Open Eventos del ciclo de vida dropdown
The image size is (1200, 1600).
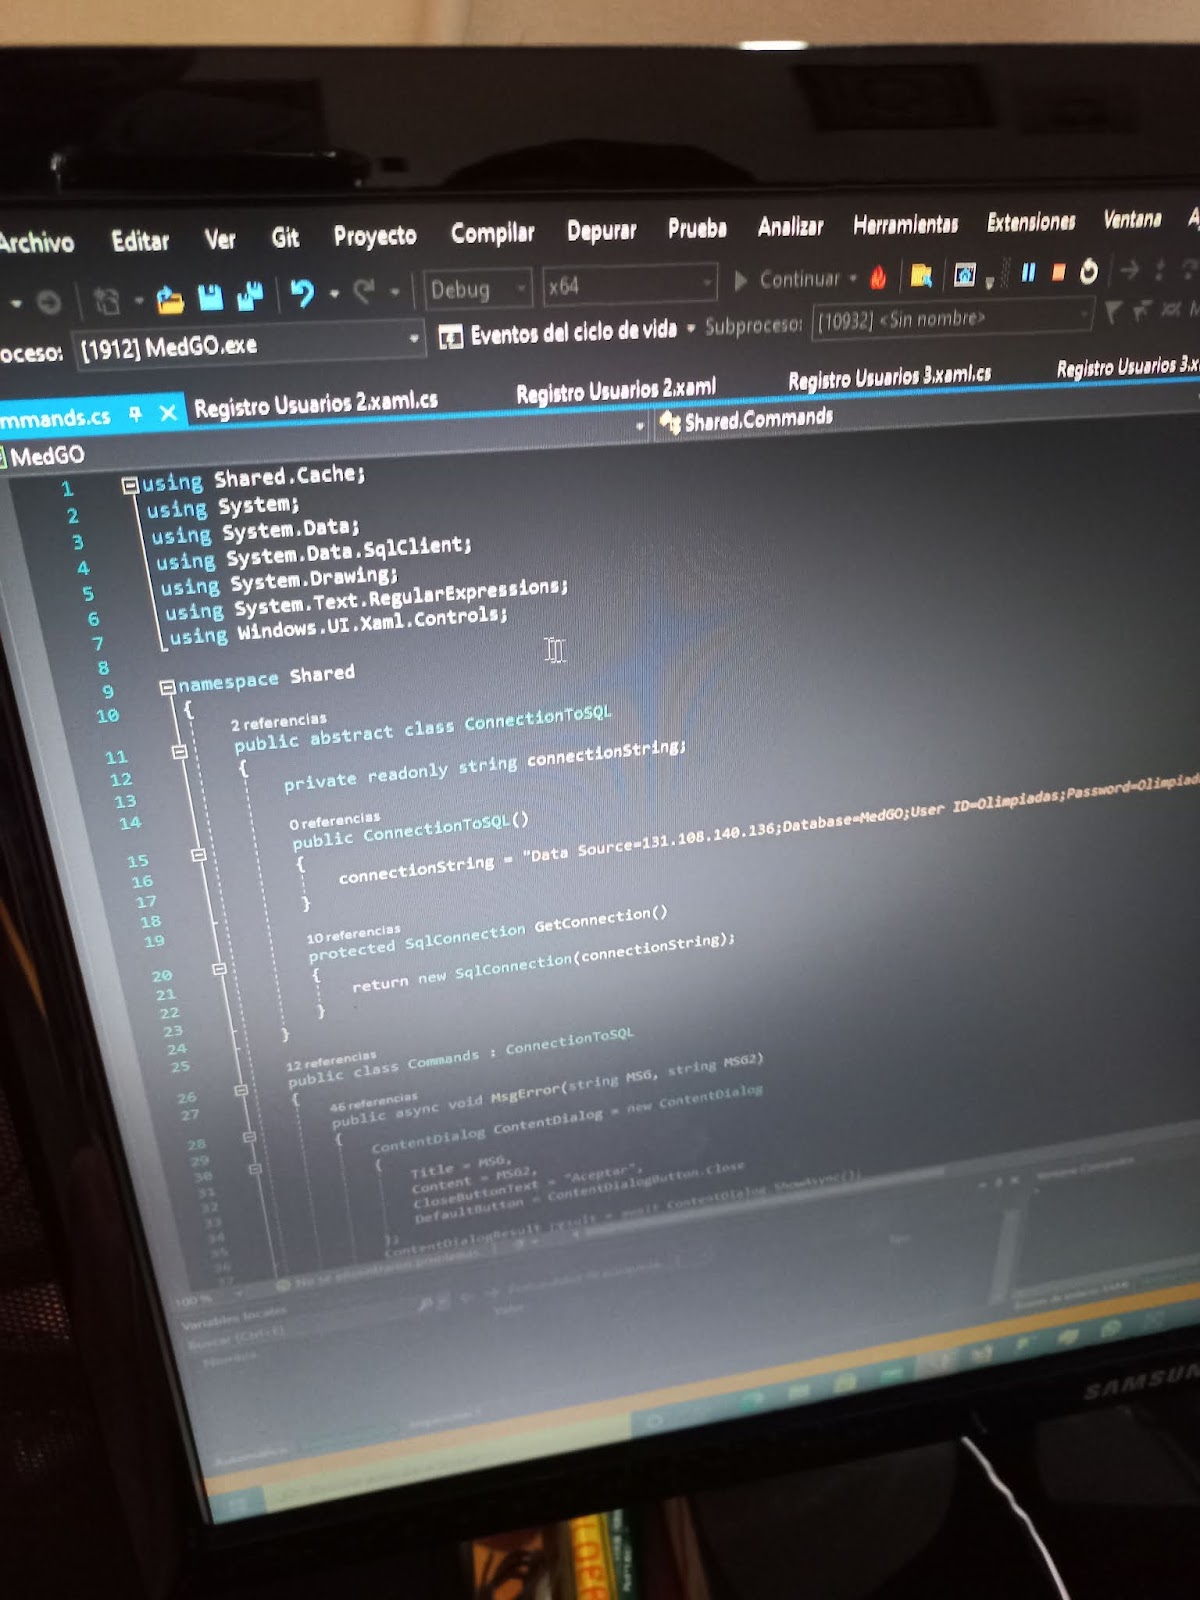click(691, 329)
